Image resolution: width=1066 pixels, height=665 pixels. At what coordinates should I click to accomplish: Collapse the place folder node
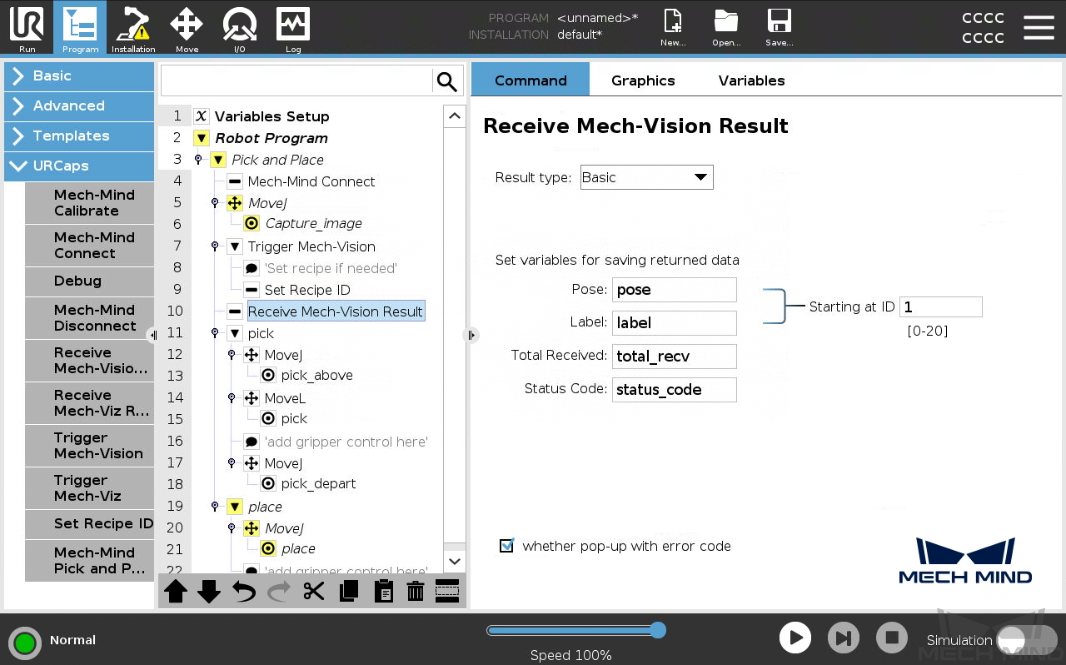[x=235, y=507]
